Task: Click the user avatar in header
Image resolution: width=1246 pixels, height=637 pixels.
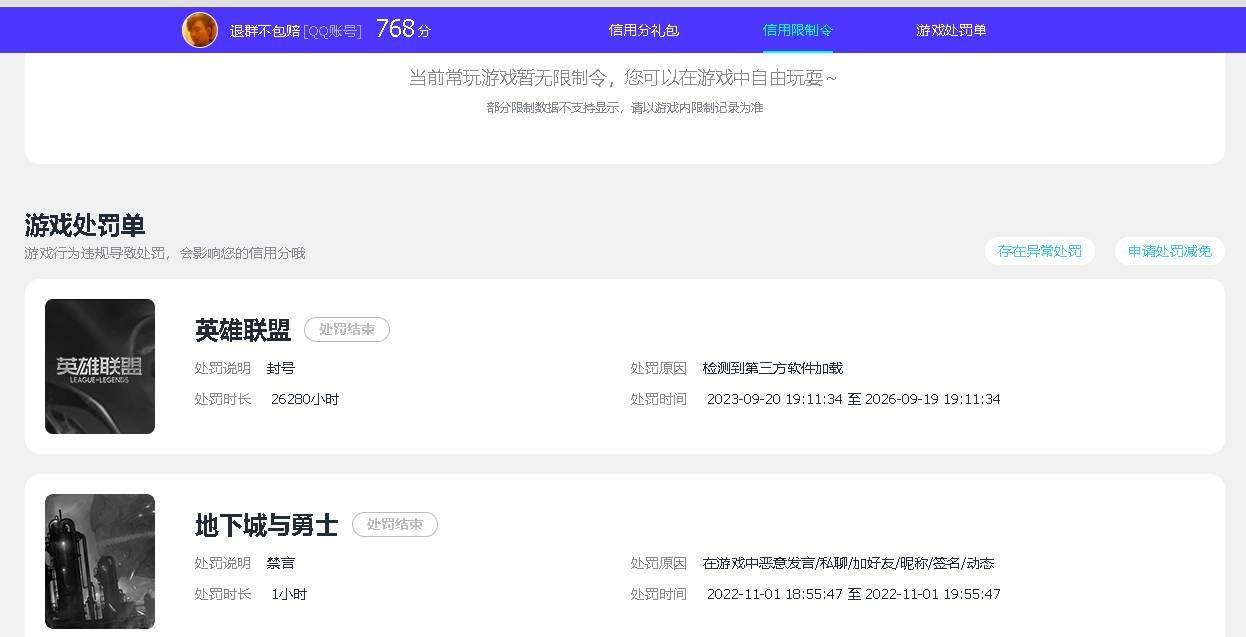Action: coord(200,30)
